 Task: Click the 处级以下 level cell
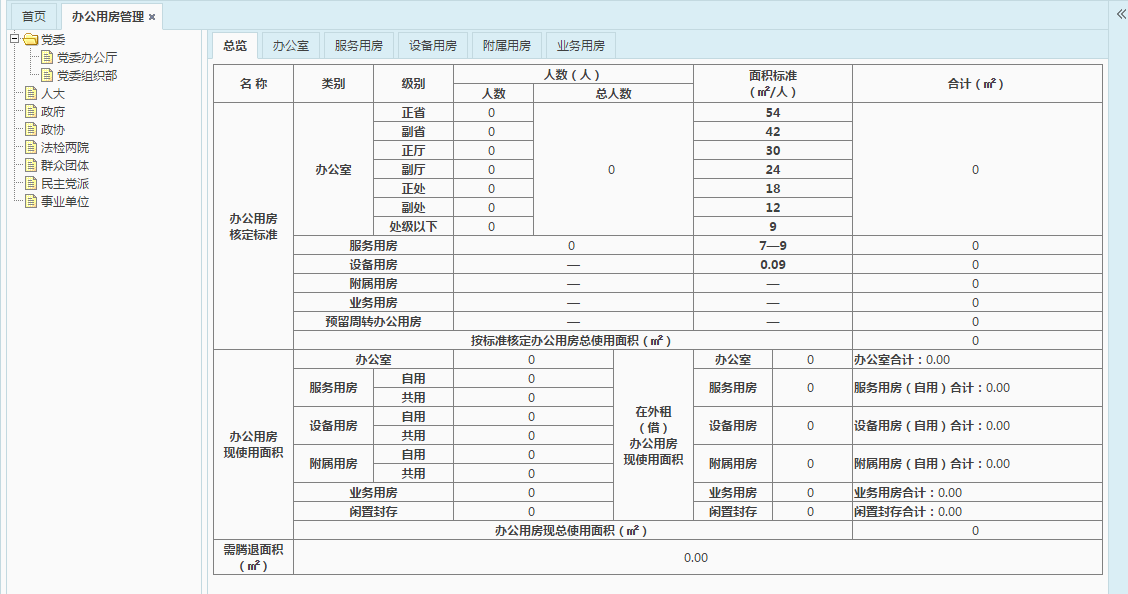pos(413,227)
